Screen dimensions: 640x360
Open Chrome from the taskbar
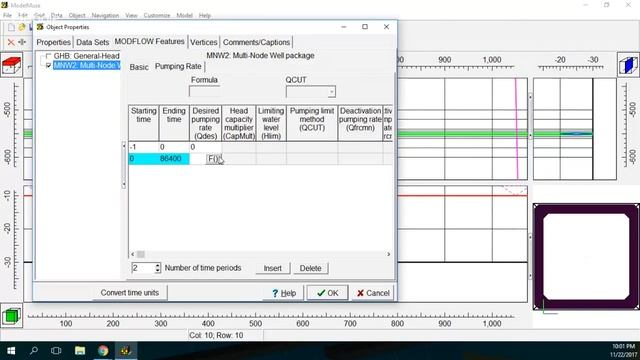click(x=103, y=351)
